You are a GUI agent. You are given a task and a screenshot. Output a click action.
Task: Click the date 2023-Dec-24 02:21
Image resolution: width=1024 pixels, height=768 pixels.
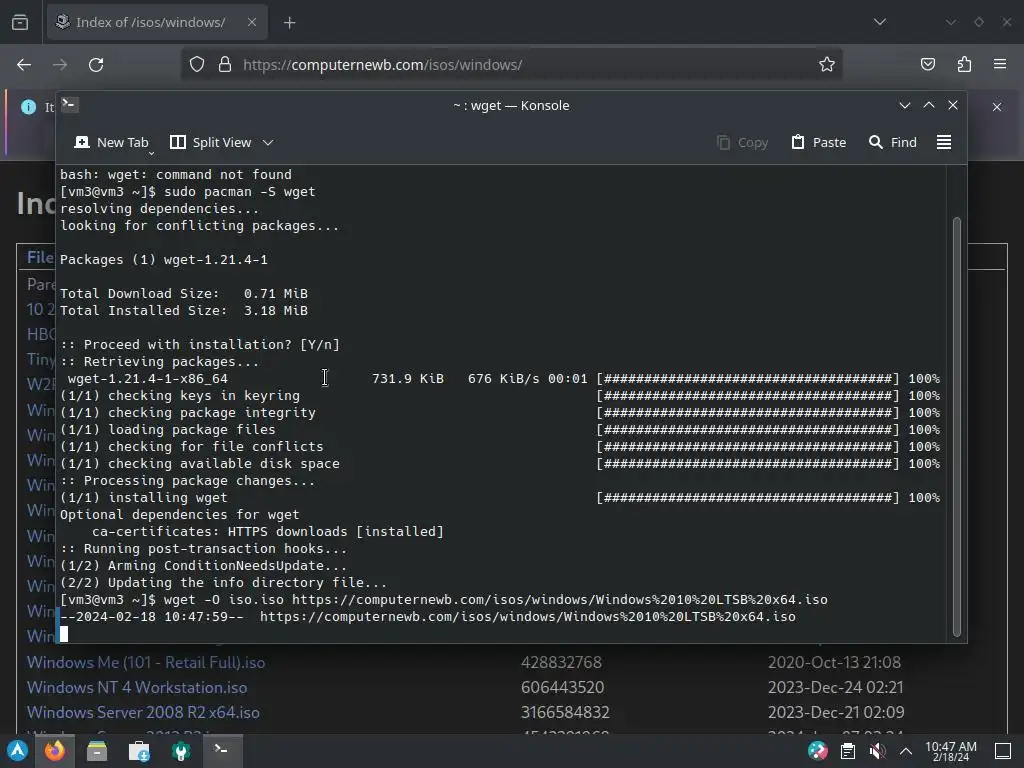[835, 687]
